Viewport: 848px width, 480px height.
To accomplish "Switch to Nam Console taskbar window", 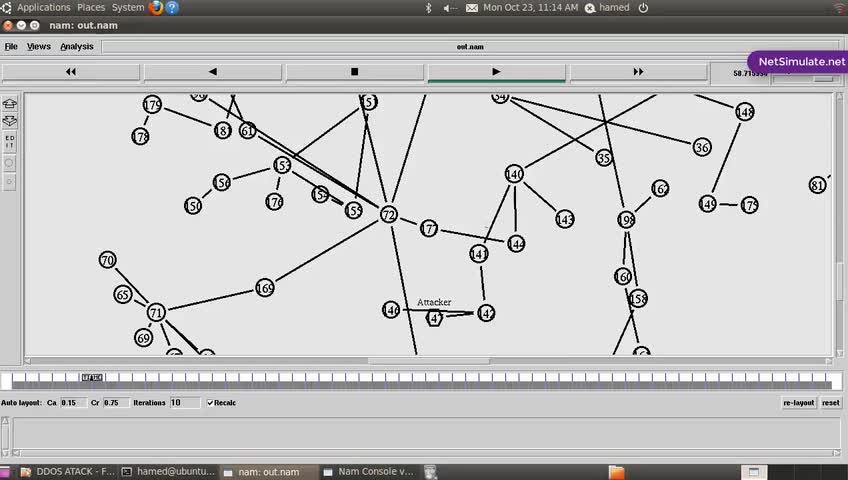I will [369, 472].
